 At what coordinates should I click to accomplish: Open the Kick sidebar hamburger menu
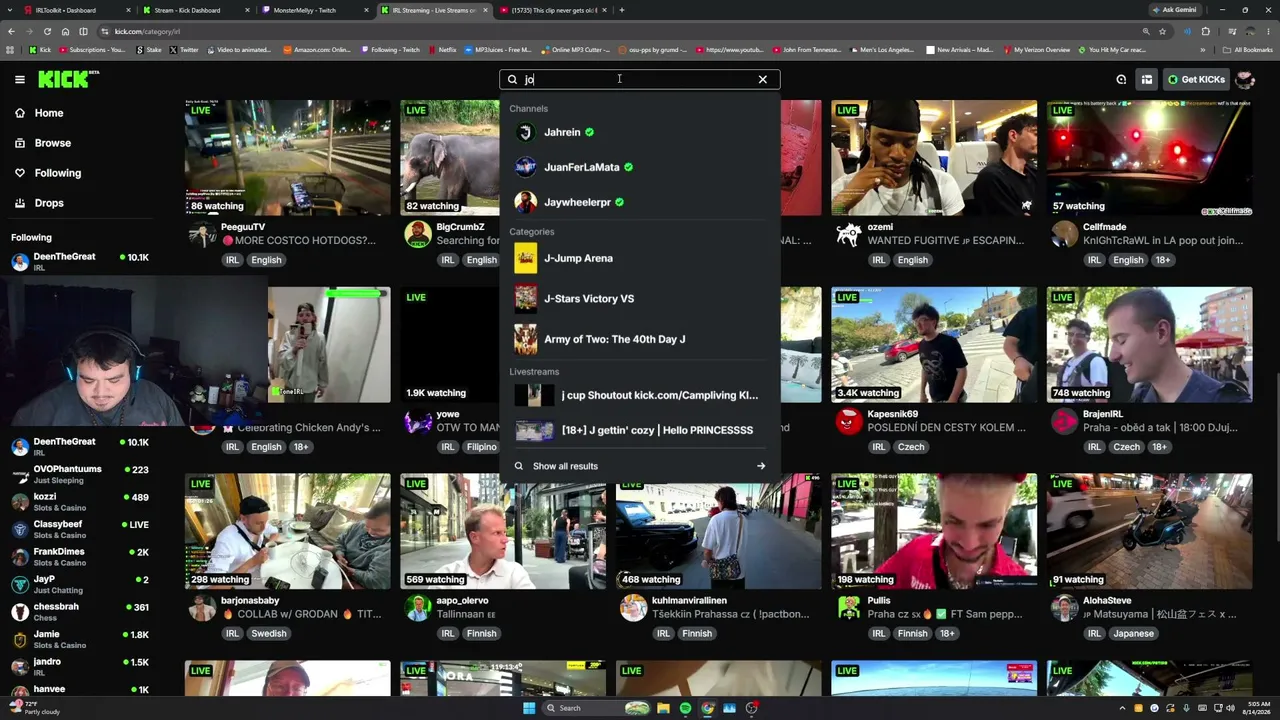pos(19,79)
